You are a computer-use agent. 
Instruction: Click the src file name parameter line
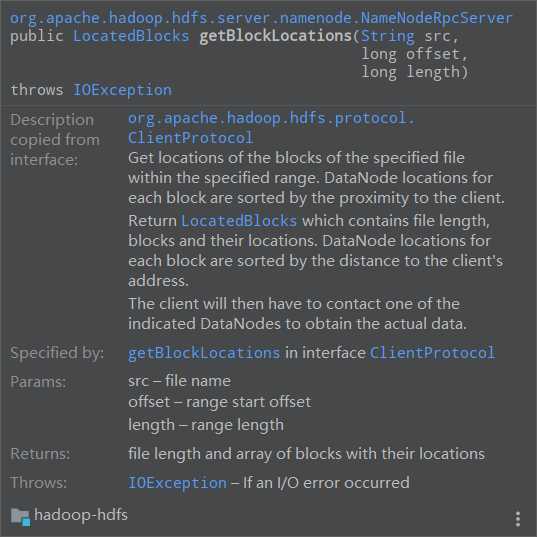[179, 381]
